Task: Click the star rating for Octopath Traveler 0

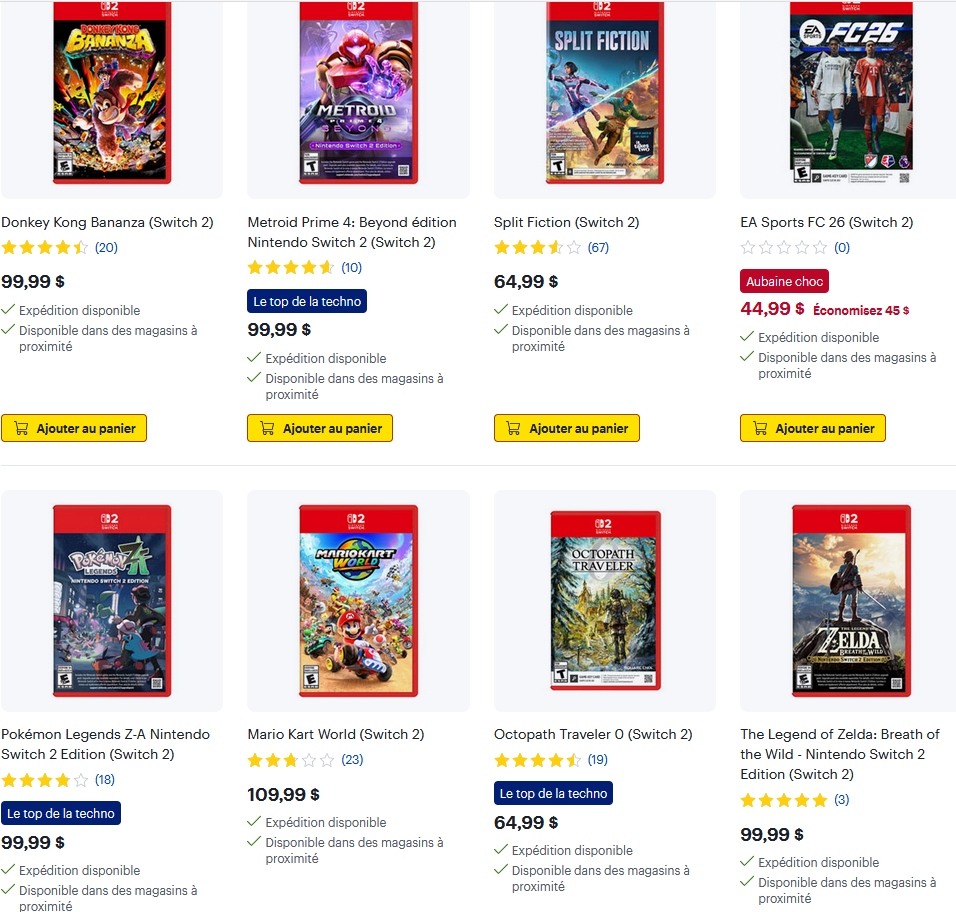Action: click(x=538, y=760)
